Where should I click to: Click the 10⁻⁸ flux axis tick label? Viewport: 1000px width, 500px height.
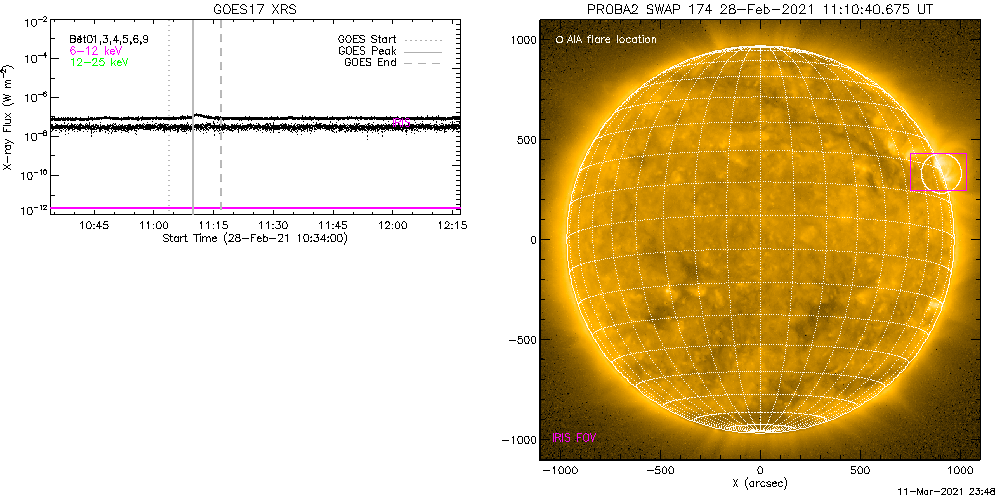pyautogui.click(x=35, y=135)
